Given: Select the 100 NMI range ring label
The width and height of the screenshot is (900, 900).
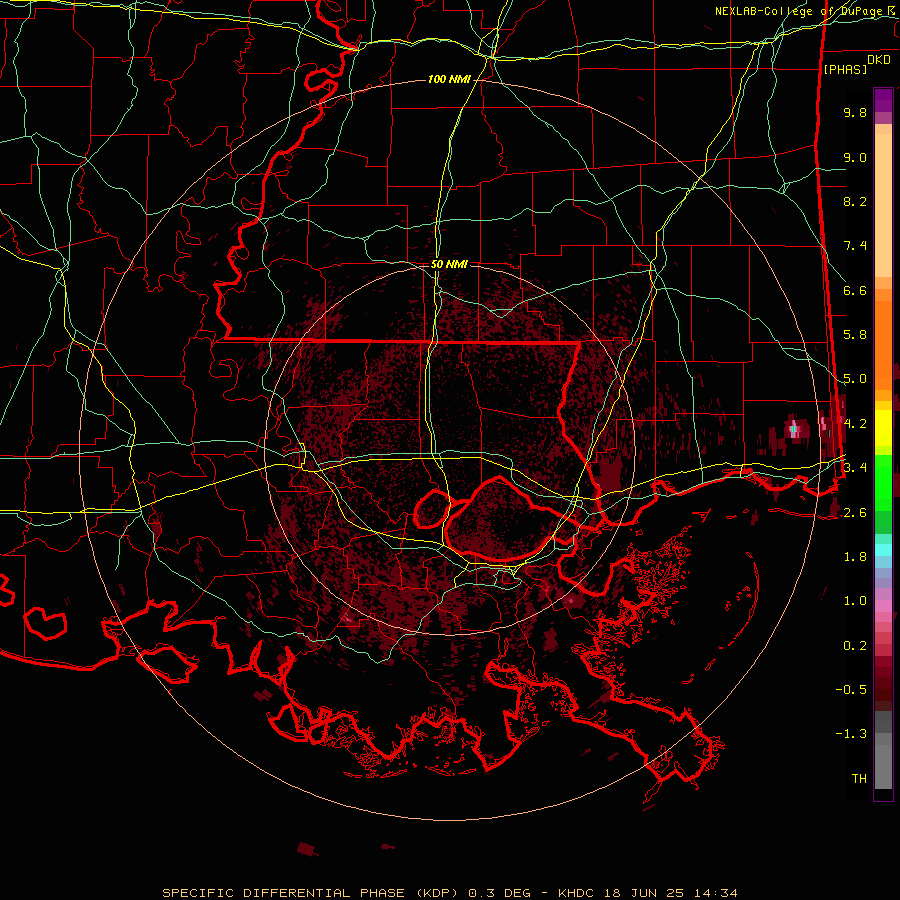Looking at the screenshot, I should (449, 79).
